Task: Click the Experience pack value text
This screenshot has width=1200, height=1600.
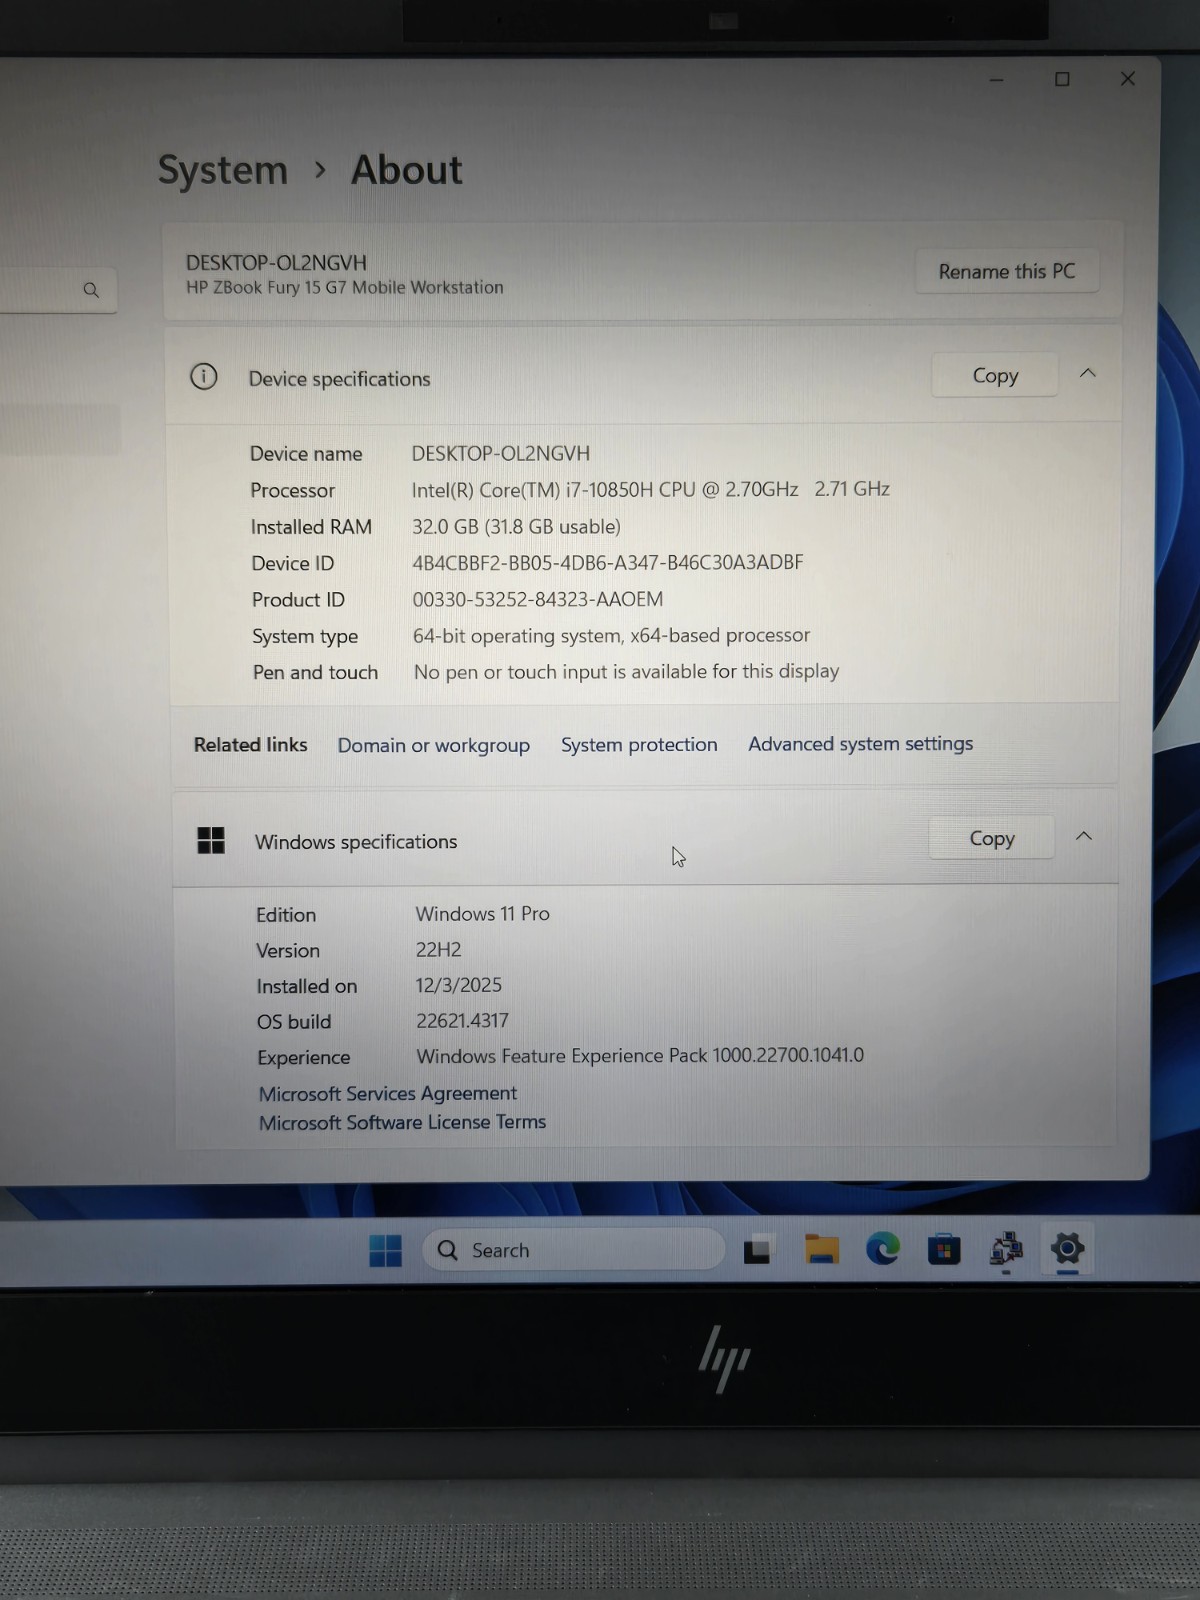Action: 640,1055
